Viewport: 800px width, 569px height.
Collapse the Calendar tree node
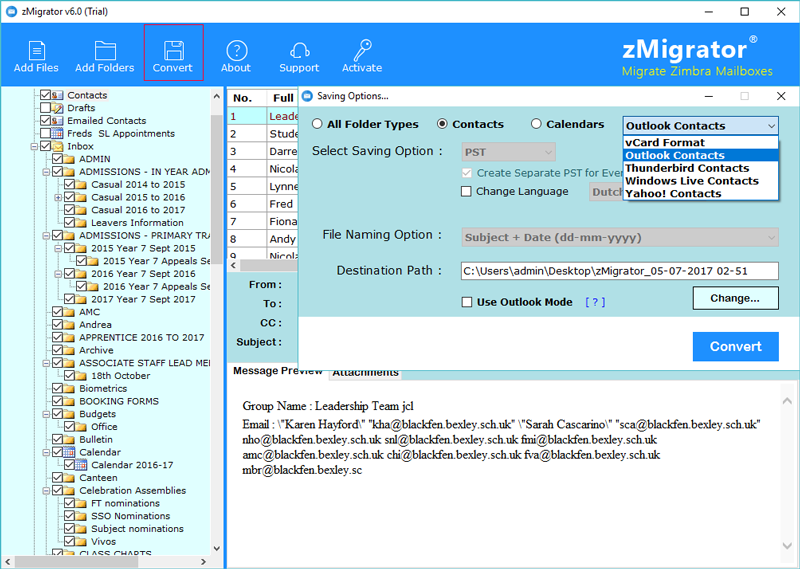pyautogui.click(x=46, y=453)
